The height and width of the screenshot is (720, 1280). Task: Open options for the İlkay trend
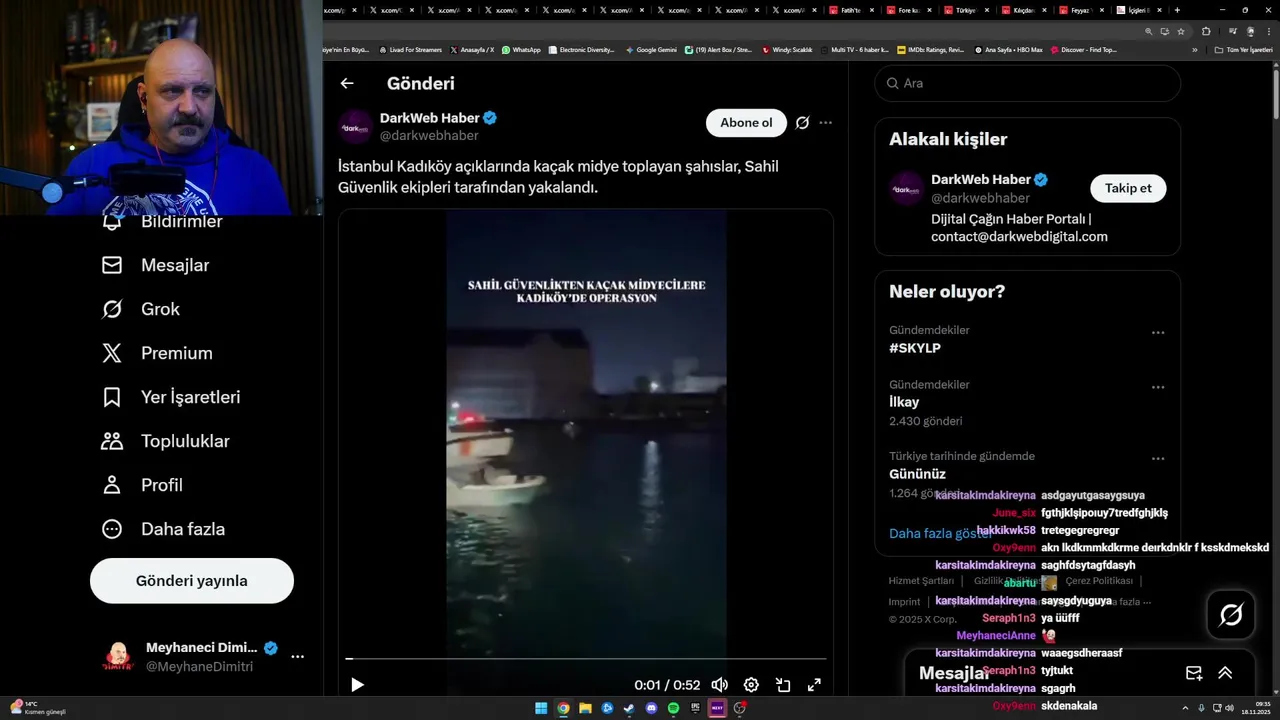(1158, 387)
